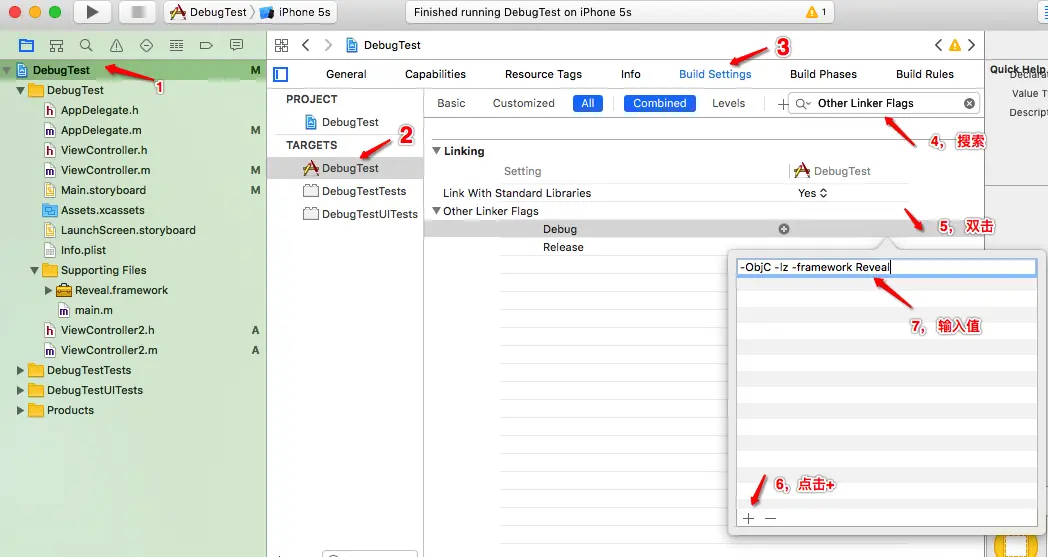Open the Report navigator speech icon
Screen dimensions: 1048x557
tap(237, 45)
